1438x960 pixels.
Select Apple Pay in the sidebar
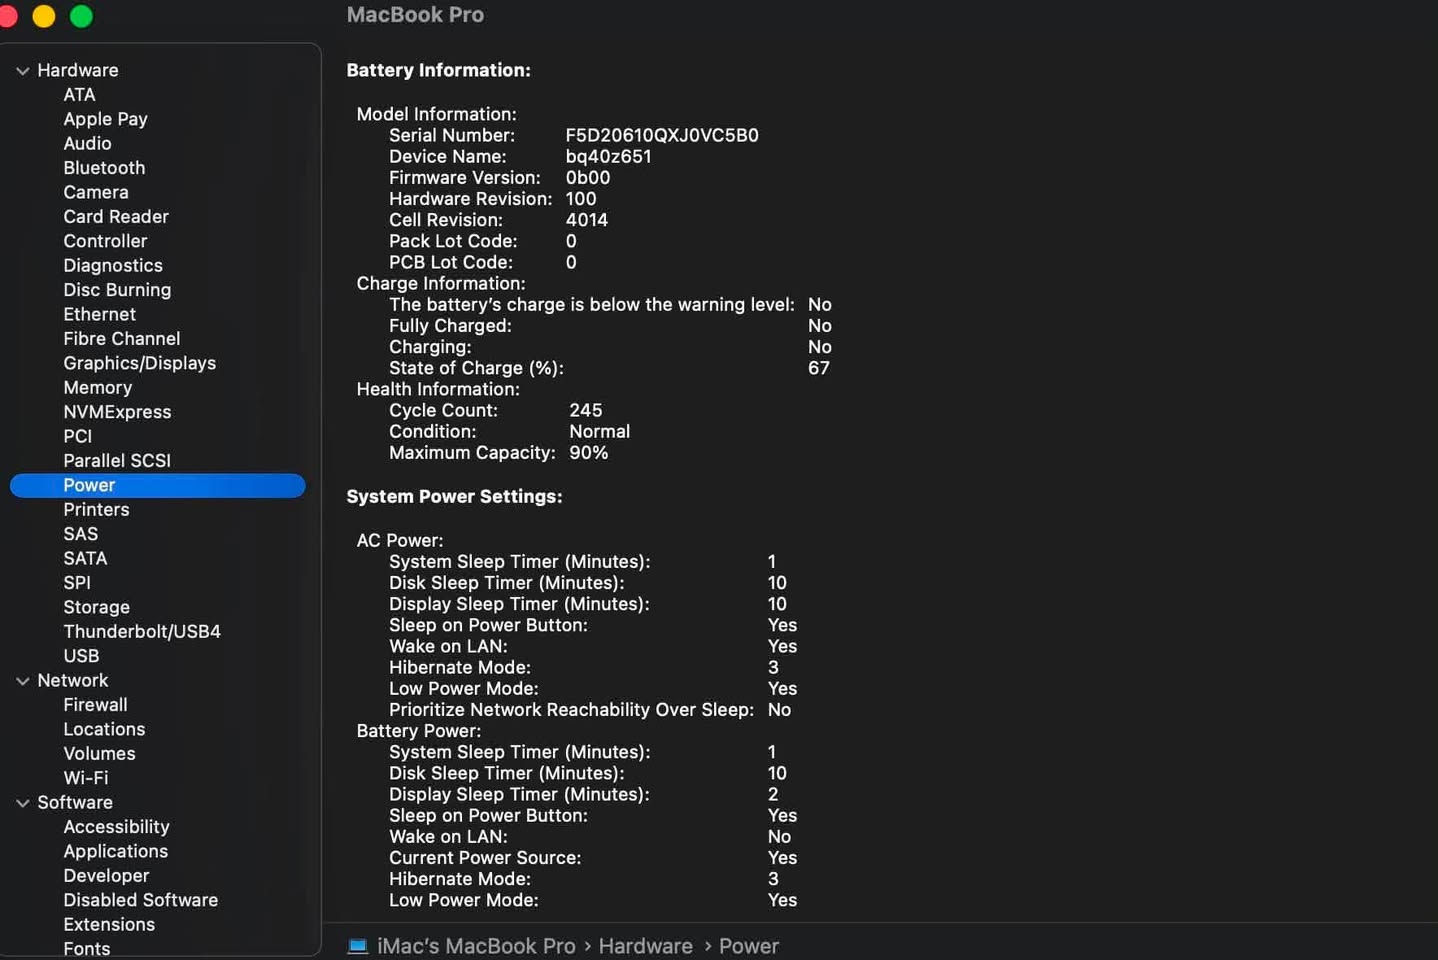pyautogui.click(x=105, y=119)
